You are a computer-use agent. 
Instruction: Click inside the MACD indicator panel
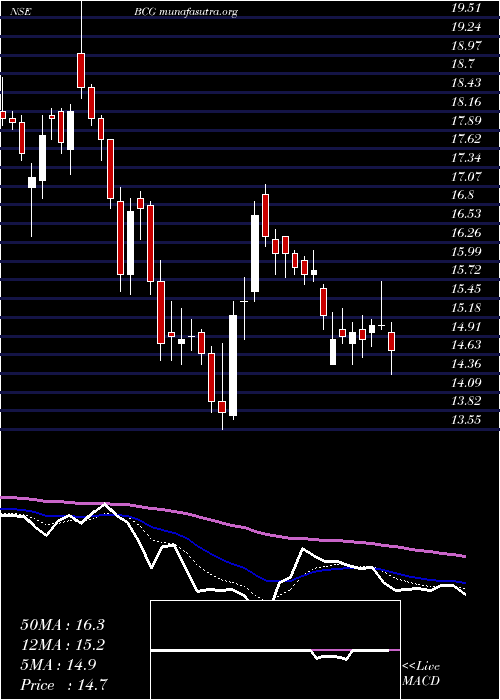[x=275, y=650]
